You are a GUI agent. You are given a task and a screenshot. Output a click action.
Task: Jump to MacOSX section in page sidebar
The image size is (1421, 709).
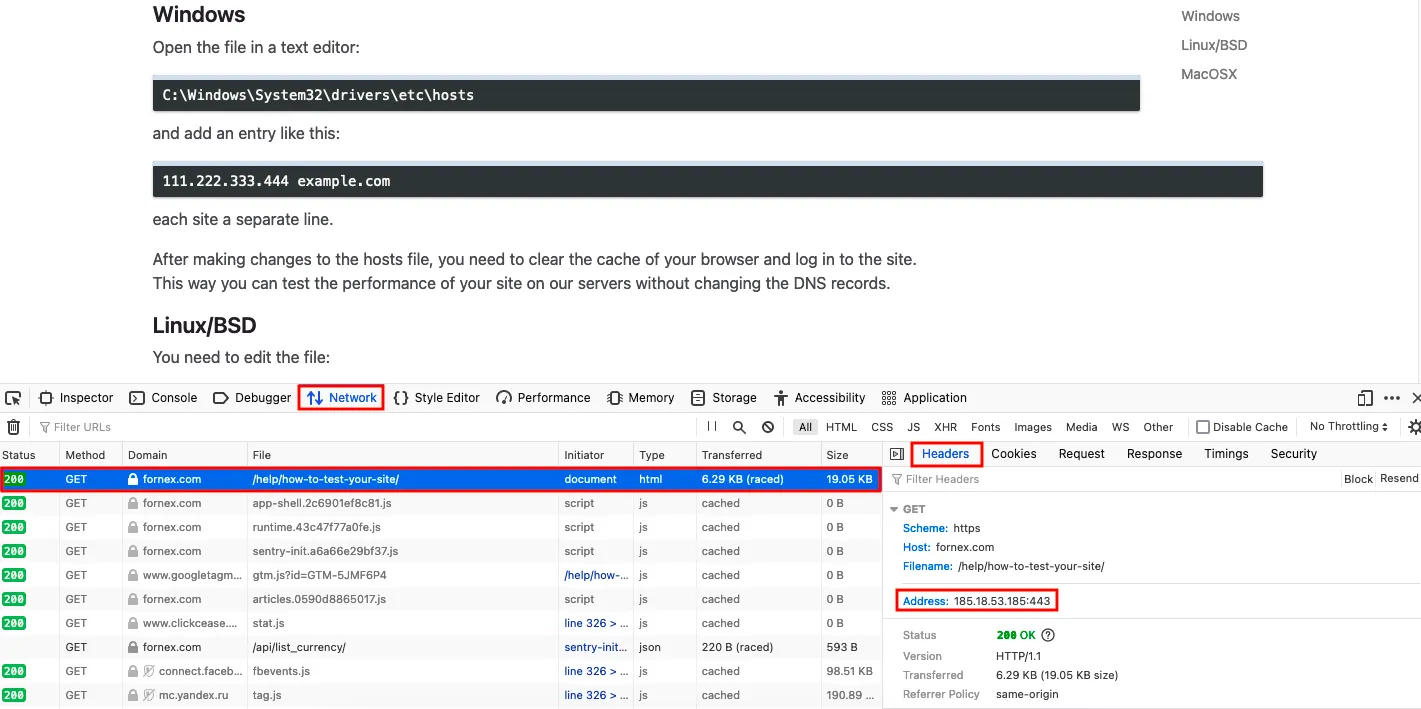tap(1209, 74)
